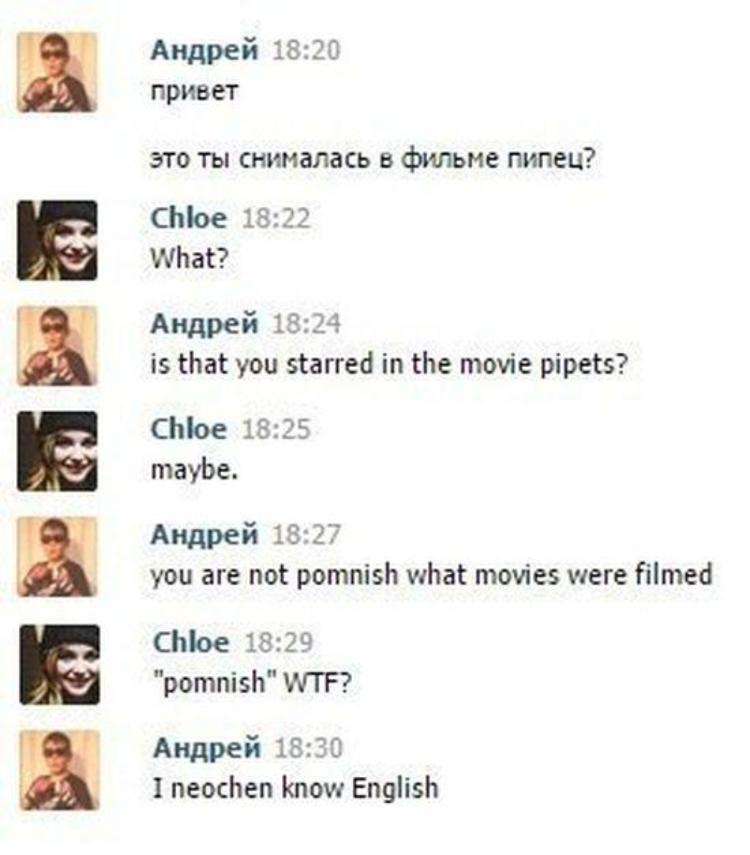Open Chloe's avatar next to "What?"
The image size is (750, 855).
(x=57, y=240)
